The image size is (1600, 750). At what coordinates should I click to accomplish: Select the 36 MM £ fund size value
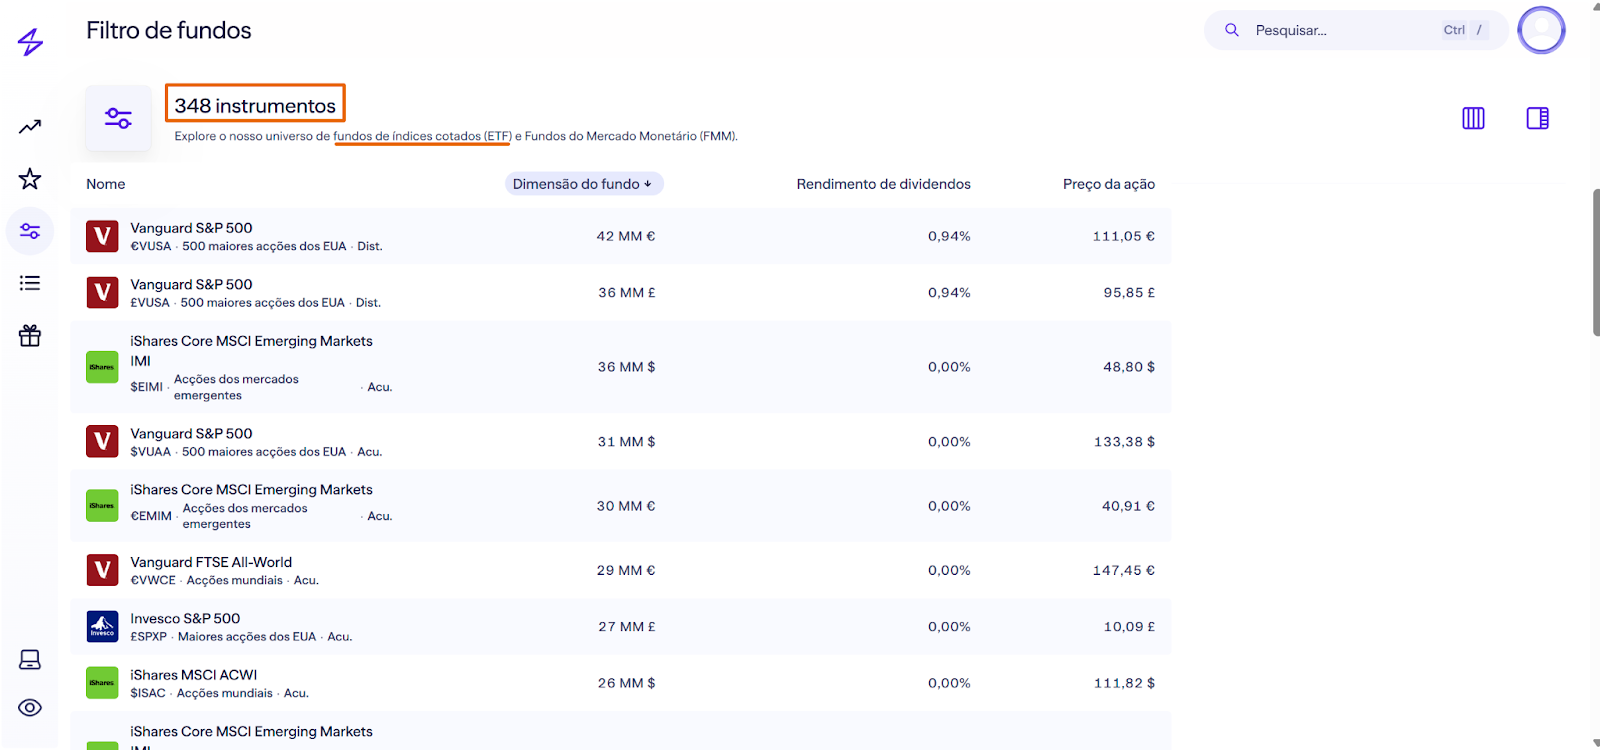click(x=627, y=293)
